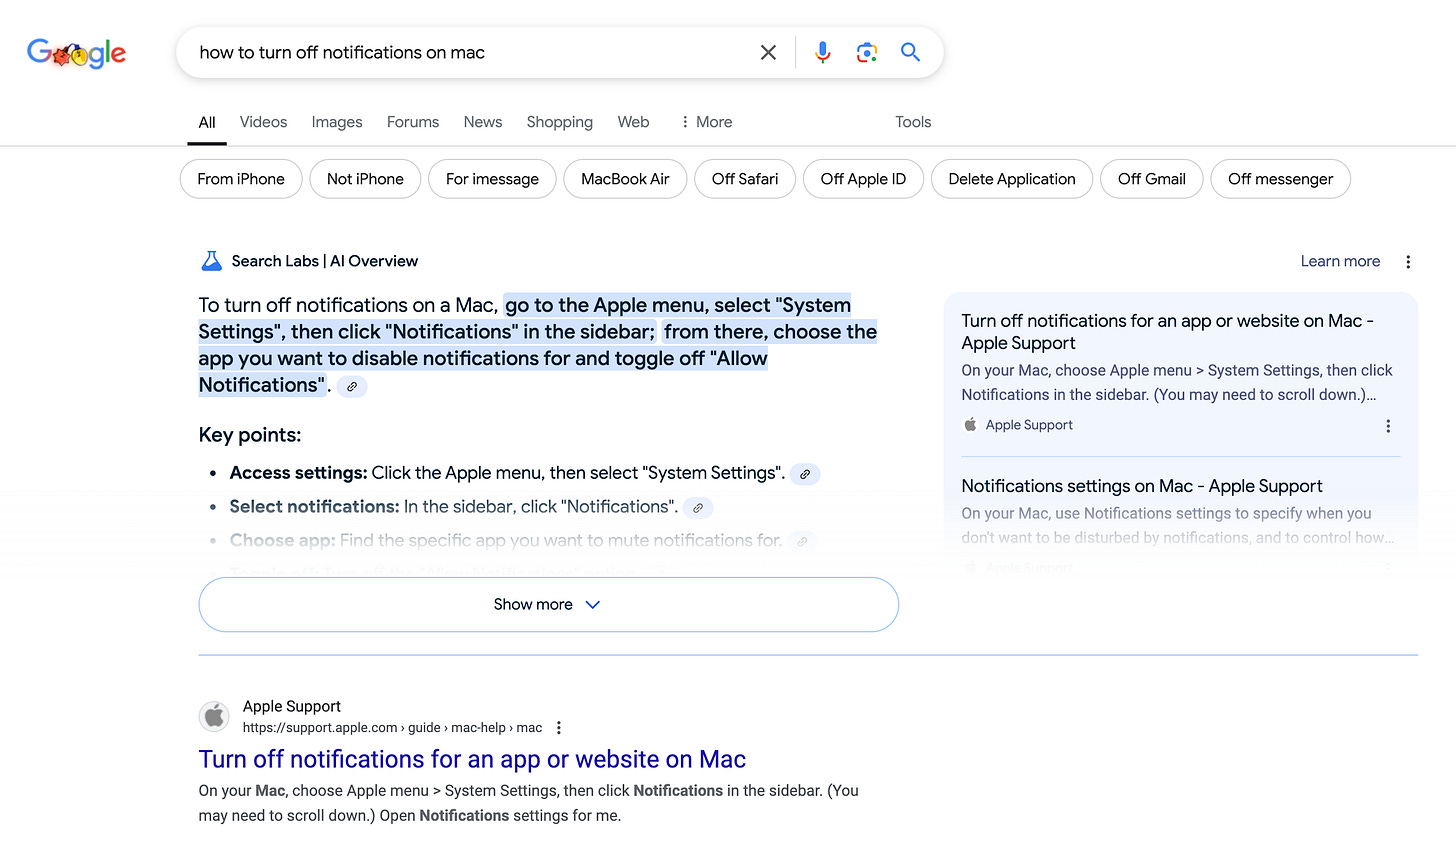Click Apple Support favicon in search result
Viewport: 1456px width, 861px height.
(x=214, y=716)
